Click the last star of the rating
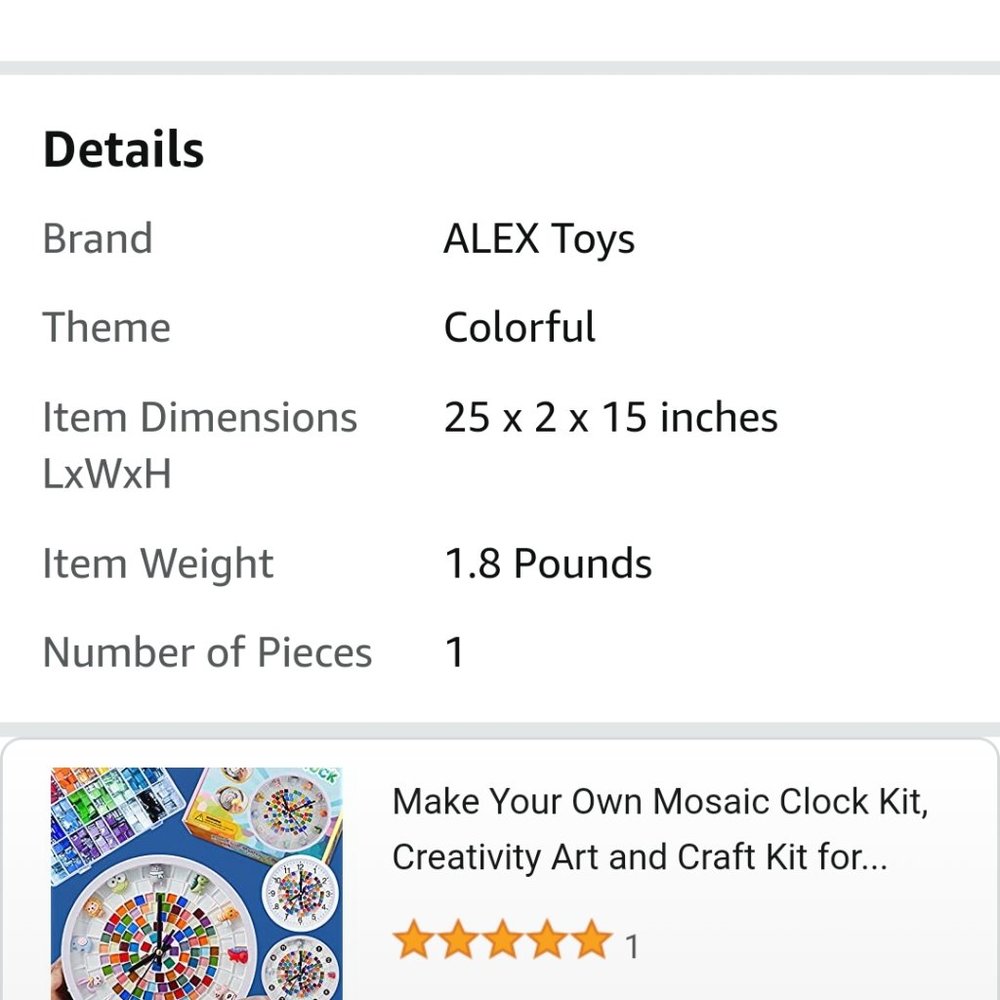This screenshot has height=1000, width=1000. pyautogui.click(x=589, y=940)
